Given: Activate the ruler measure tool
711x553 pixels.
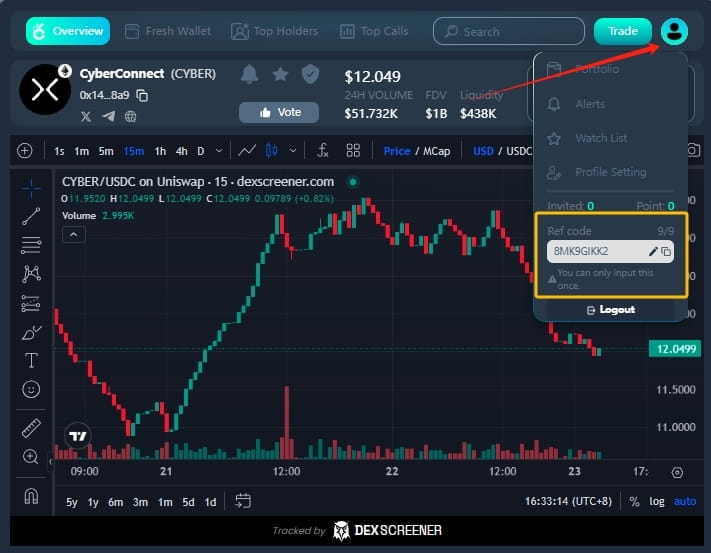Looking at the screenshot, I should pos(31,428).
